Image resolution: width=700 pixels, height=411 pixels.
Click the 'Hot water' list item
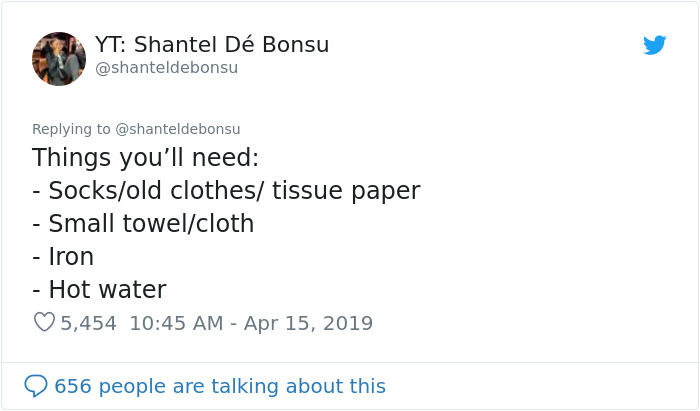point(107,290)
